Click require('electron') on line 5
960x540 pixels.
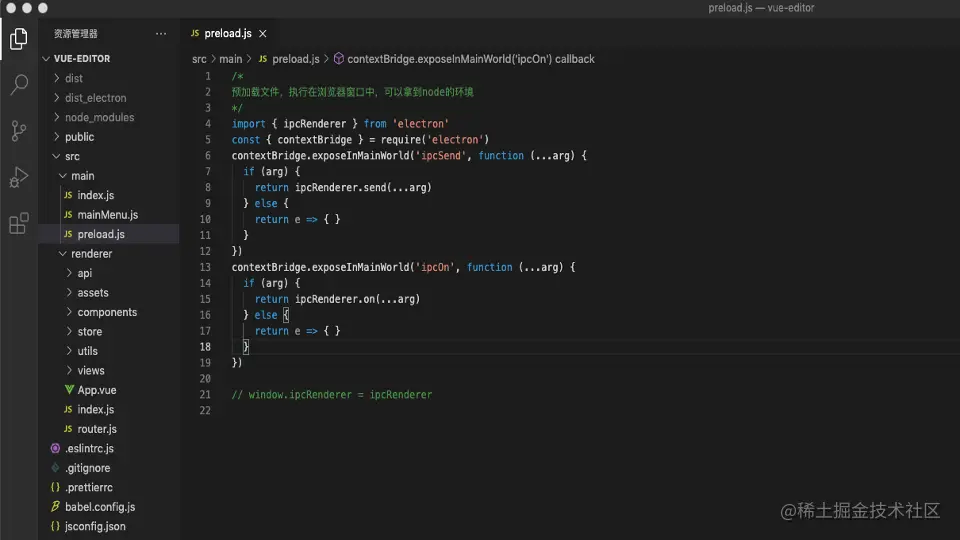click(435, 140)
